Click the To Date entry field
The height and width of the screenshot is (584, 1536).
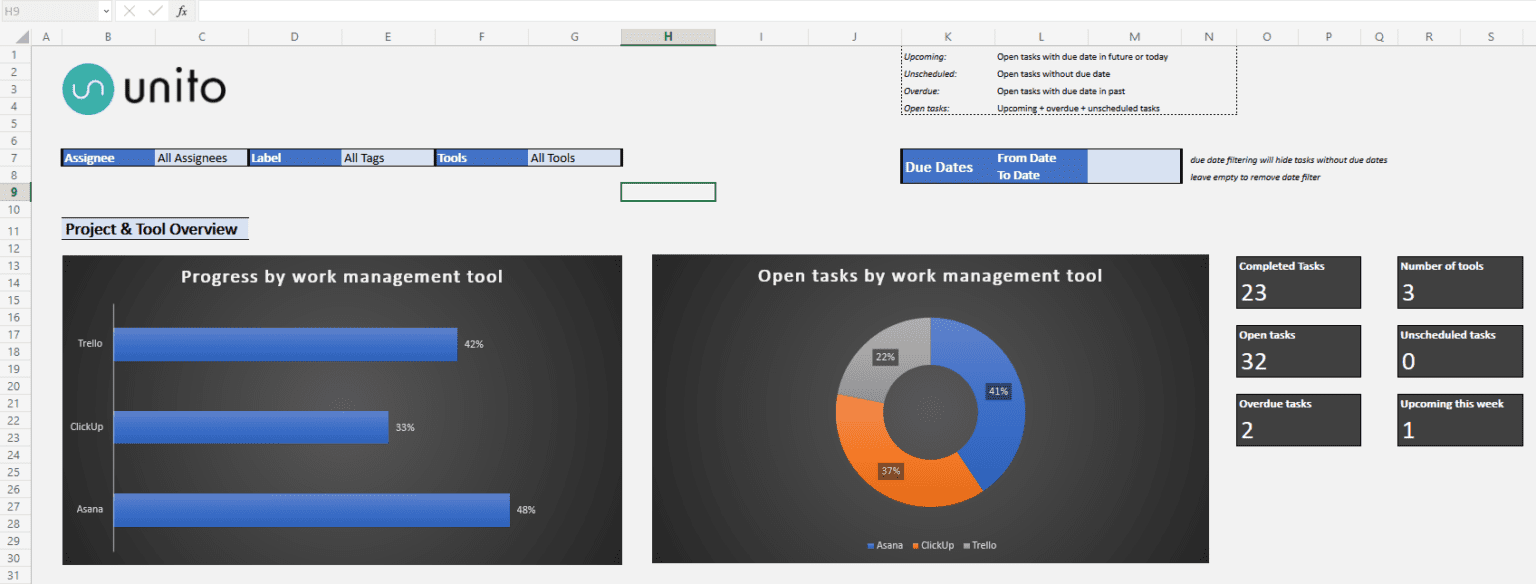click(x=1133, y=175)
